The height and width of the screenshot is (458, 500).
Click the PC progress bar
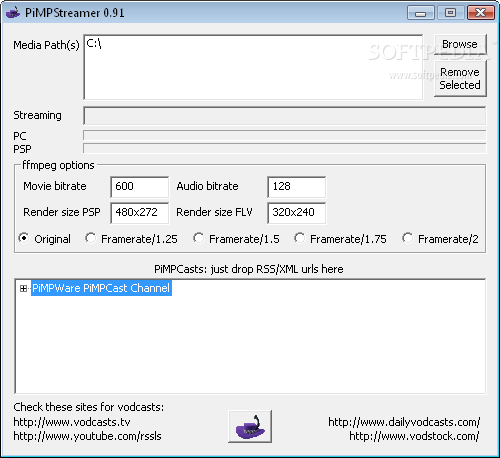[285, 135]
